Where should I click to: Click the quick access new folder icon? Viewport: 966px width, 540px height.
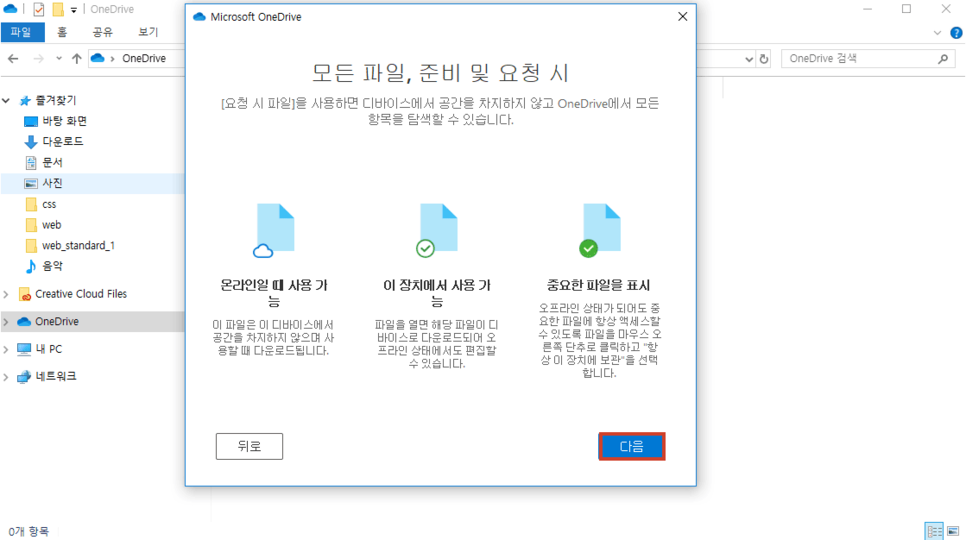(57, 9)
